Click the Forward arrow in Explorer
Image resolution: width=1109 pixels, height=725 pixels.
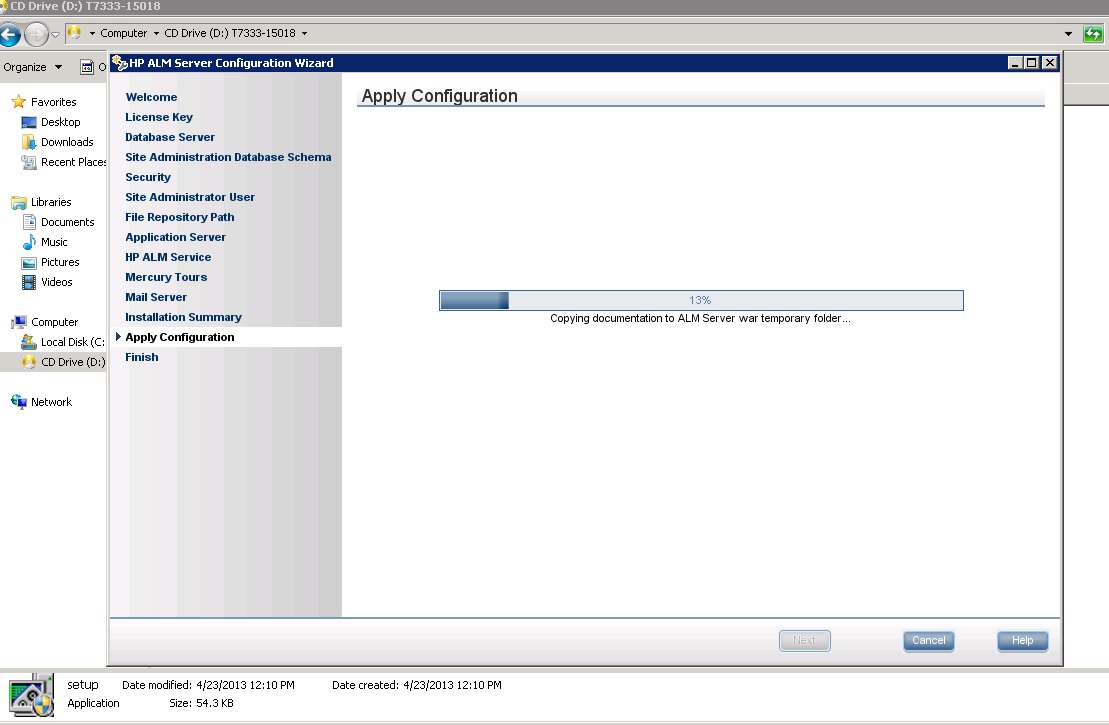click(36, 33)
